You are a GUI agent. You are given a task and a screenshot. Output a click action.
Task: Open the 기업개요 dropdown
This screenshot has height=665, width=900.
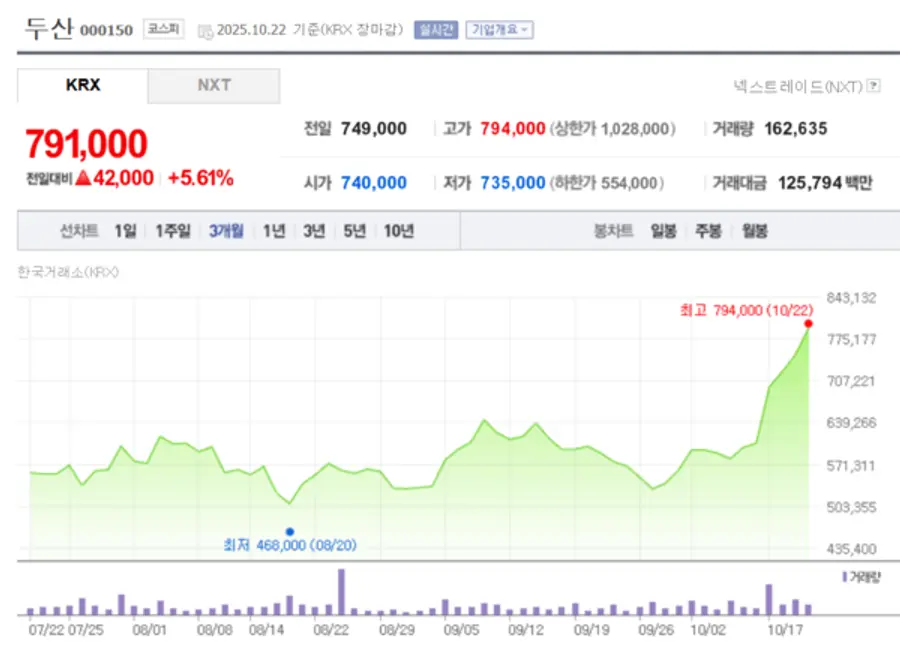point(499,30)
